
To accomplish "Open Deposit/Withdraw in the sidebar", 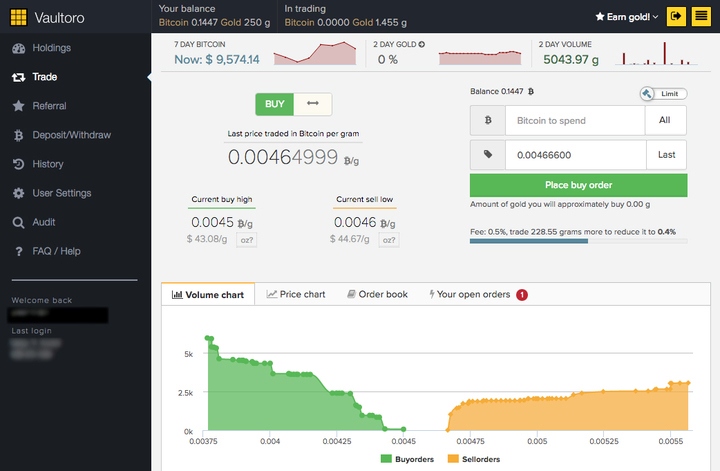I will tap(71, 135).
